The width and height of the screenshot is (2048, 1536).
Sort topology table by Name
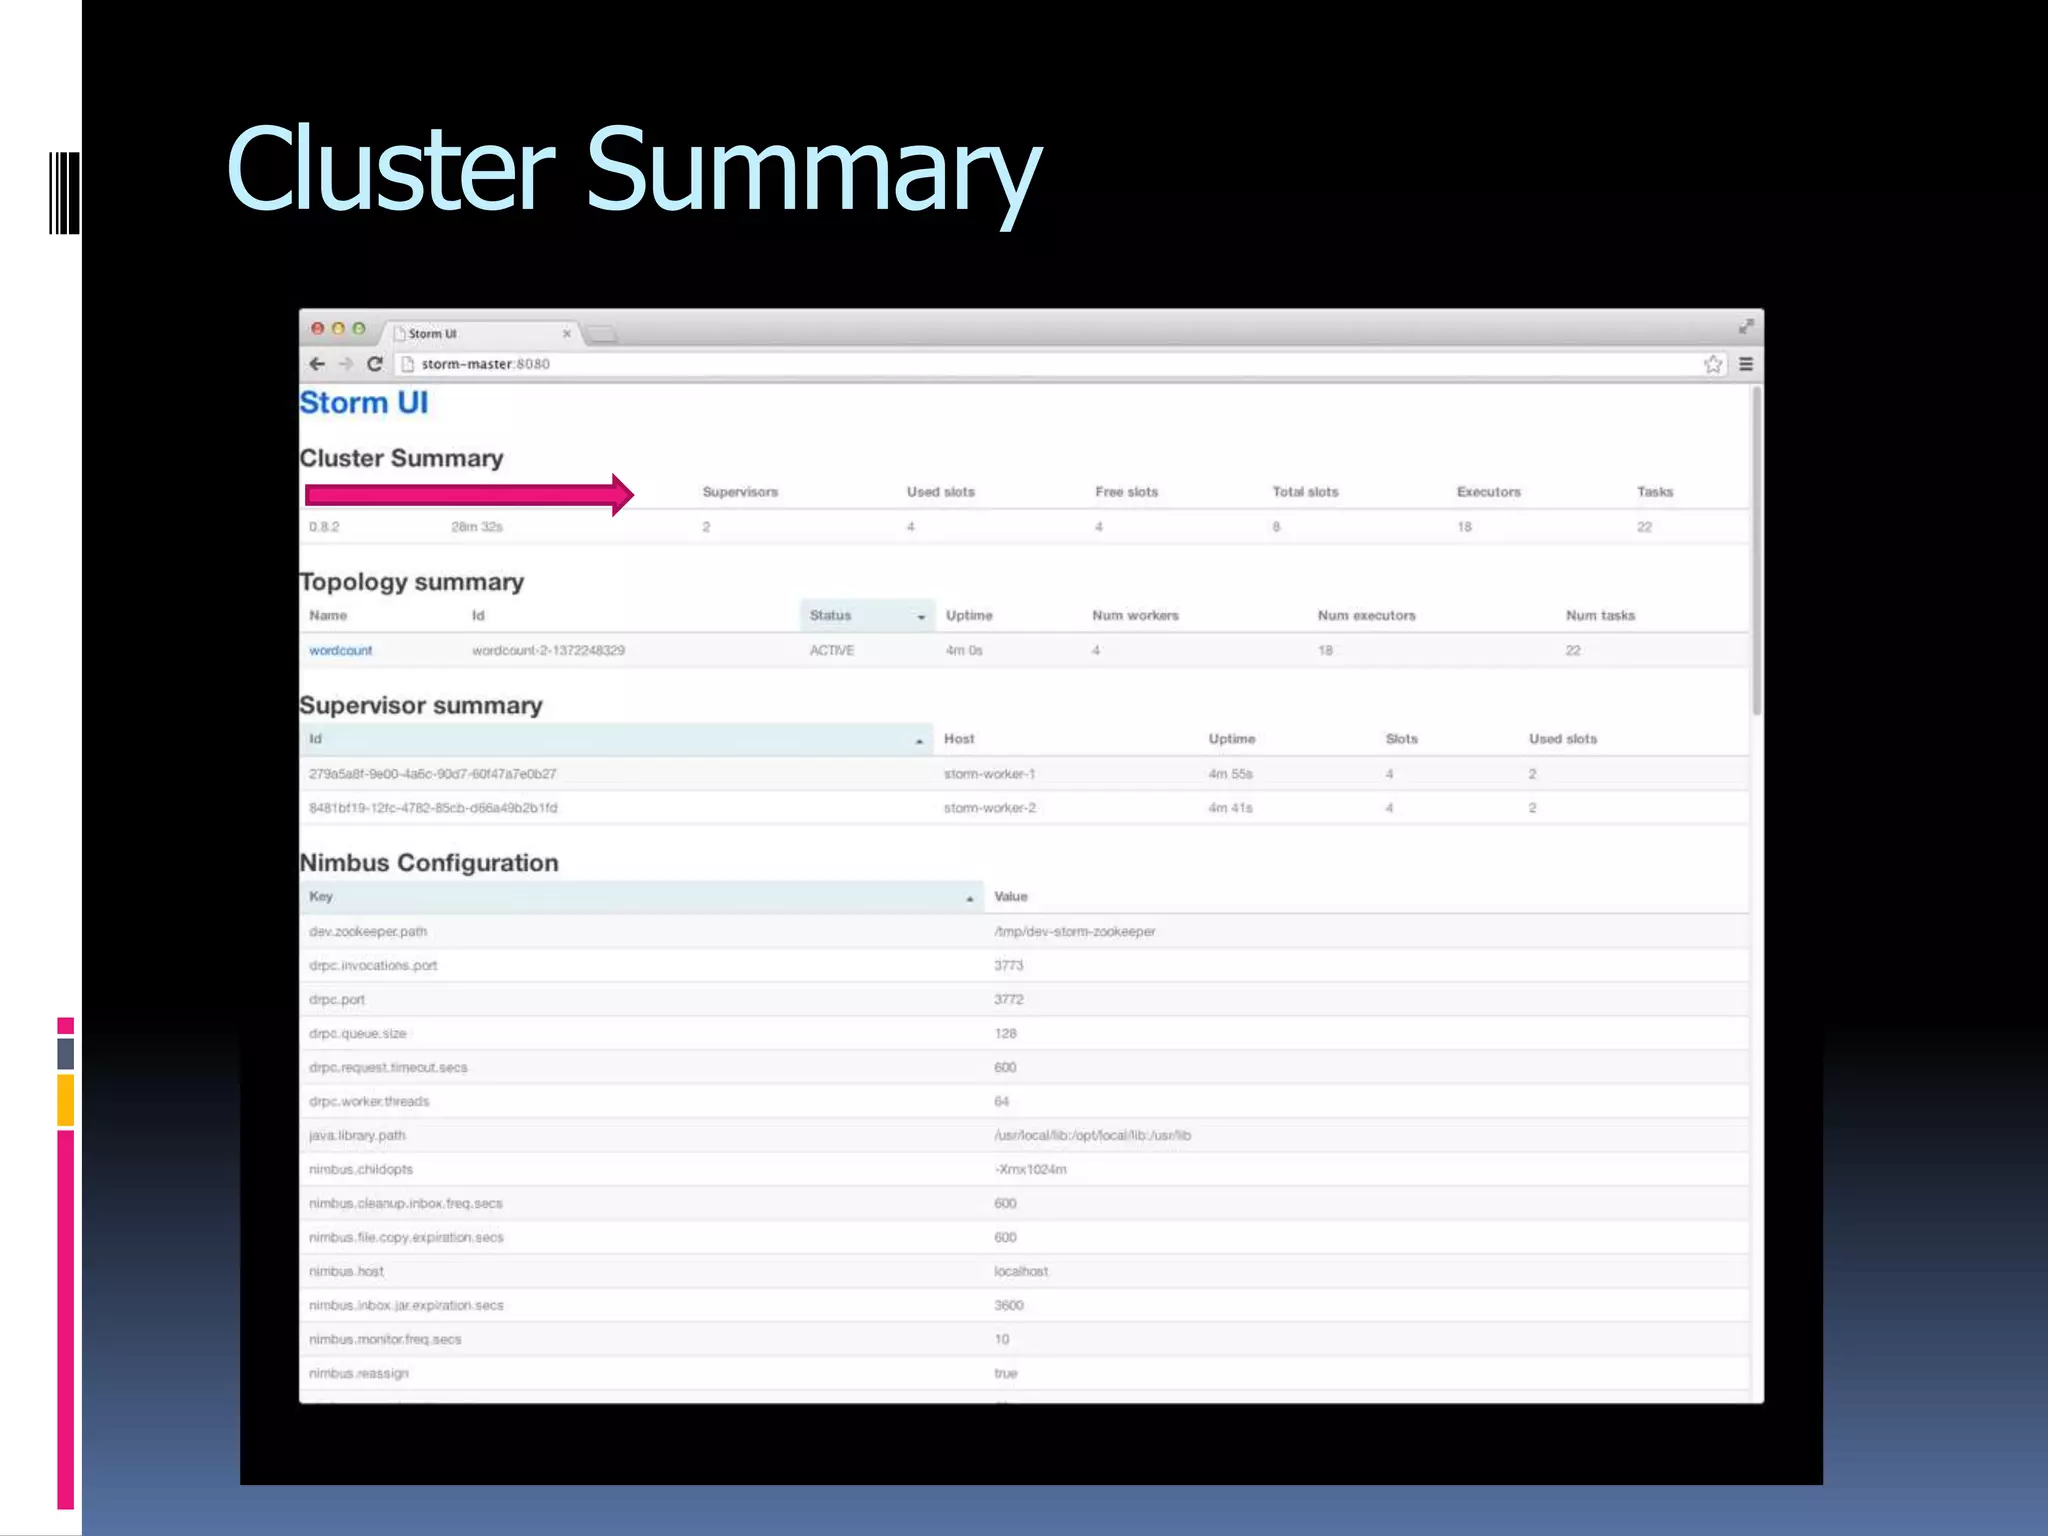pos(328,616)
